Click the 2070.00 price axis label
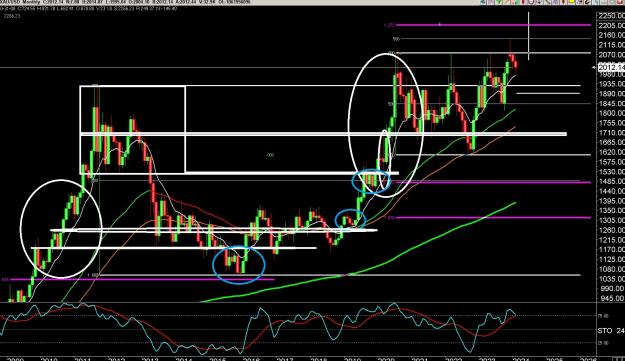Image resolution: width=625 pixels, height=361 pixels. click(x=611, y=54)
